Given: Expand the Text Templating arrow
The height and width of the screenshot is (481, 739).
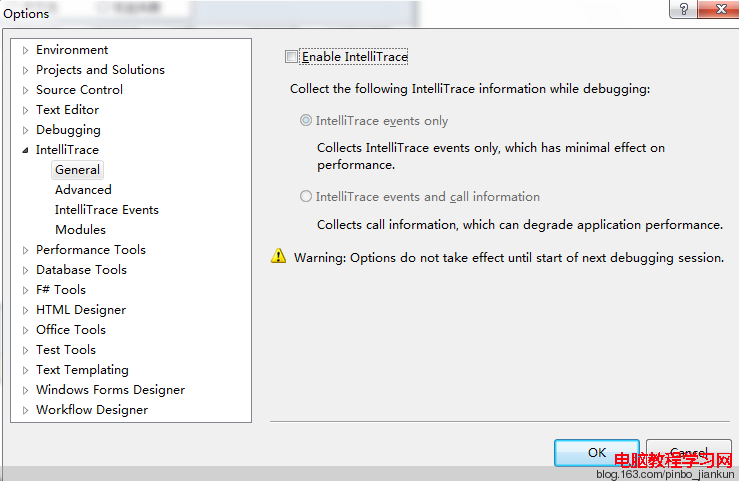Looking at the screenshot, I should [x=25, y=370].
